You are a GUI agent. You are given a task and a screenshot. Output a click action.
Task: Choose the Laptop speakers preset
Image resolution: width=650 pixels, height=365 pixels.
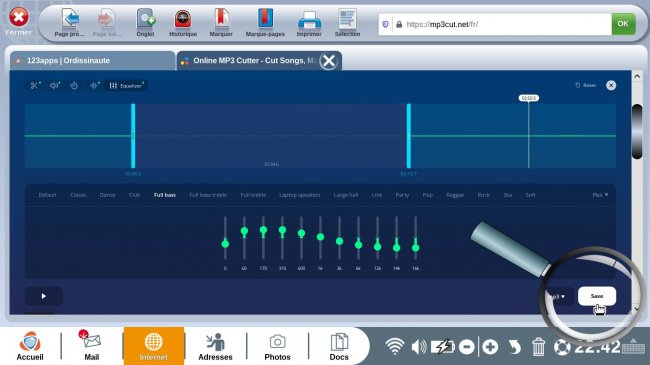click(299, 195)
